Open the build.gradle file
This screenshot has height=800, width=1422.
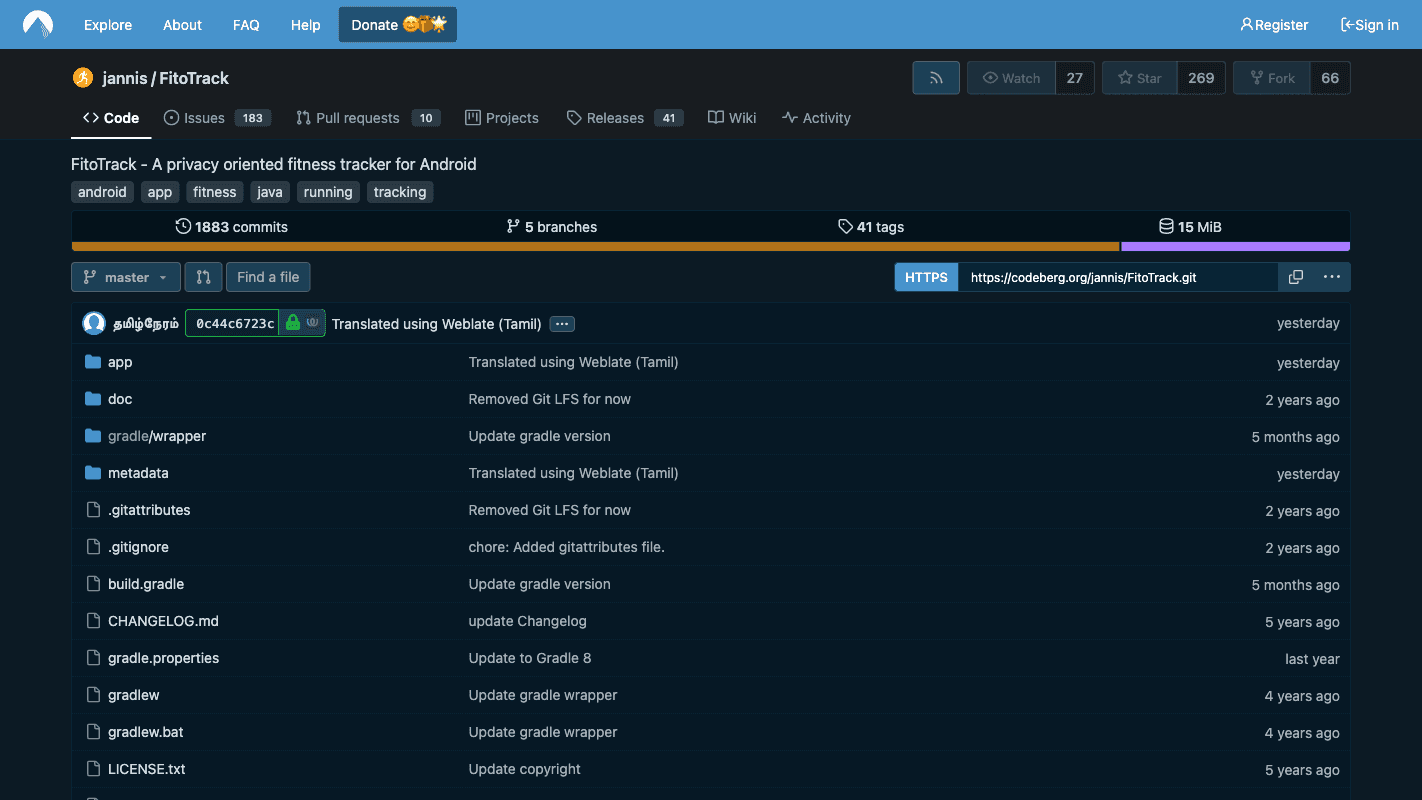pyautogui.click(x=146, y=584)
